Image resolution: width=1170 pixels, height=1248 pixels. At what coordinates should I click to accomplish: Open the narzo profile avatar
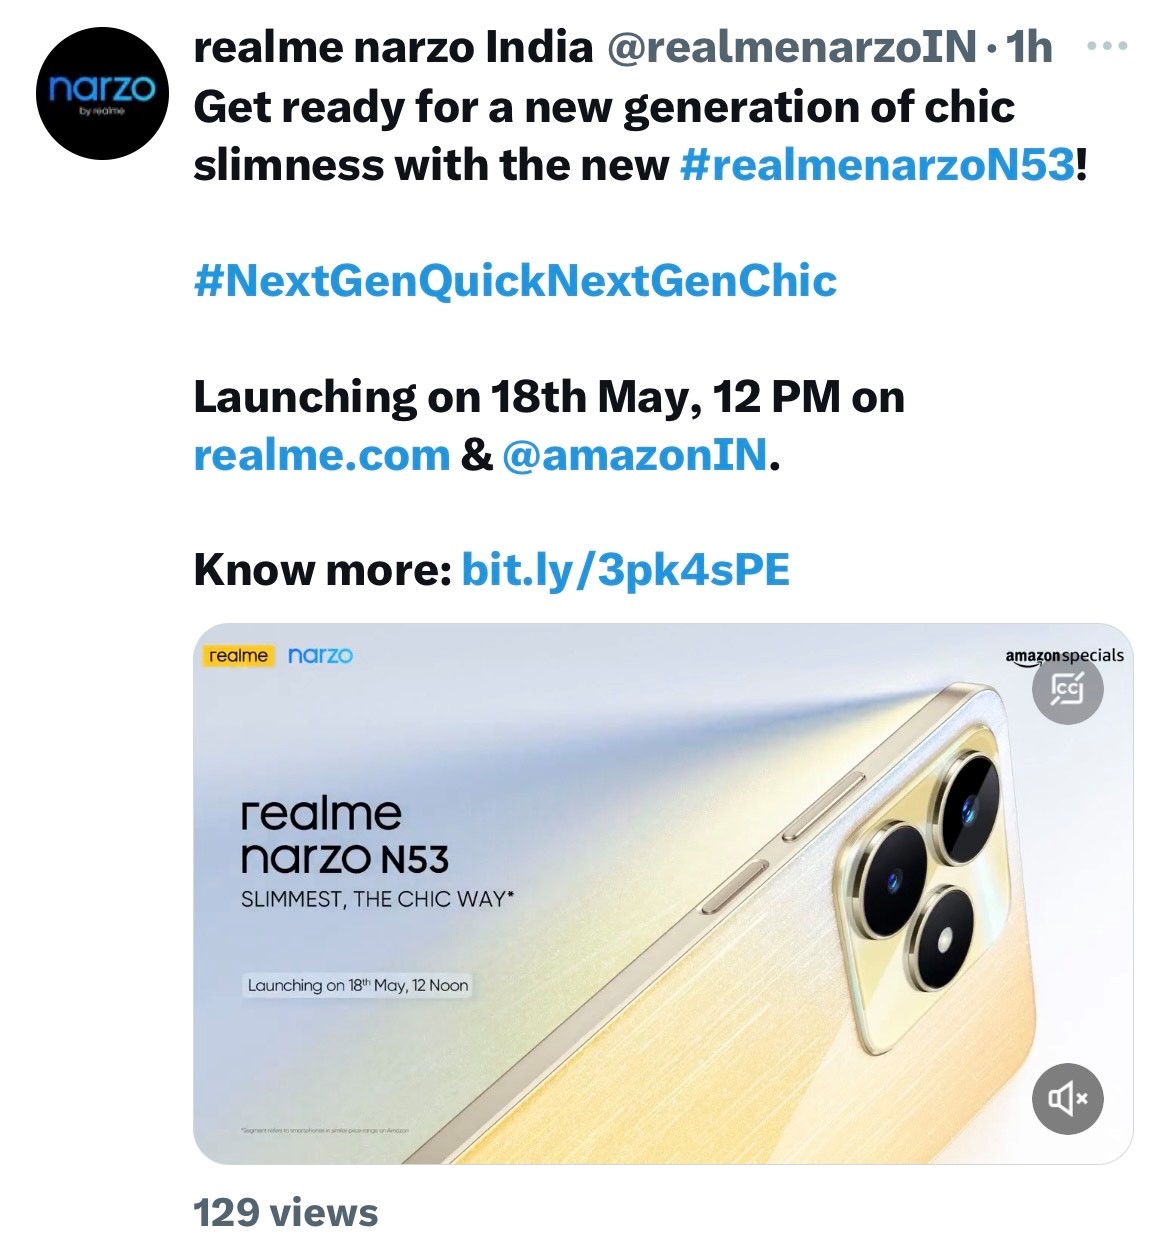(102, 94)
